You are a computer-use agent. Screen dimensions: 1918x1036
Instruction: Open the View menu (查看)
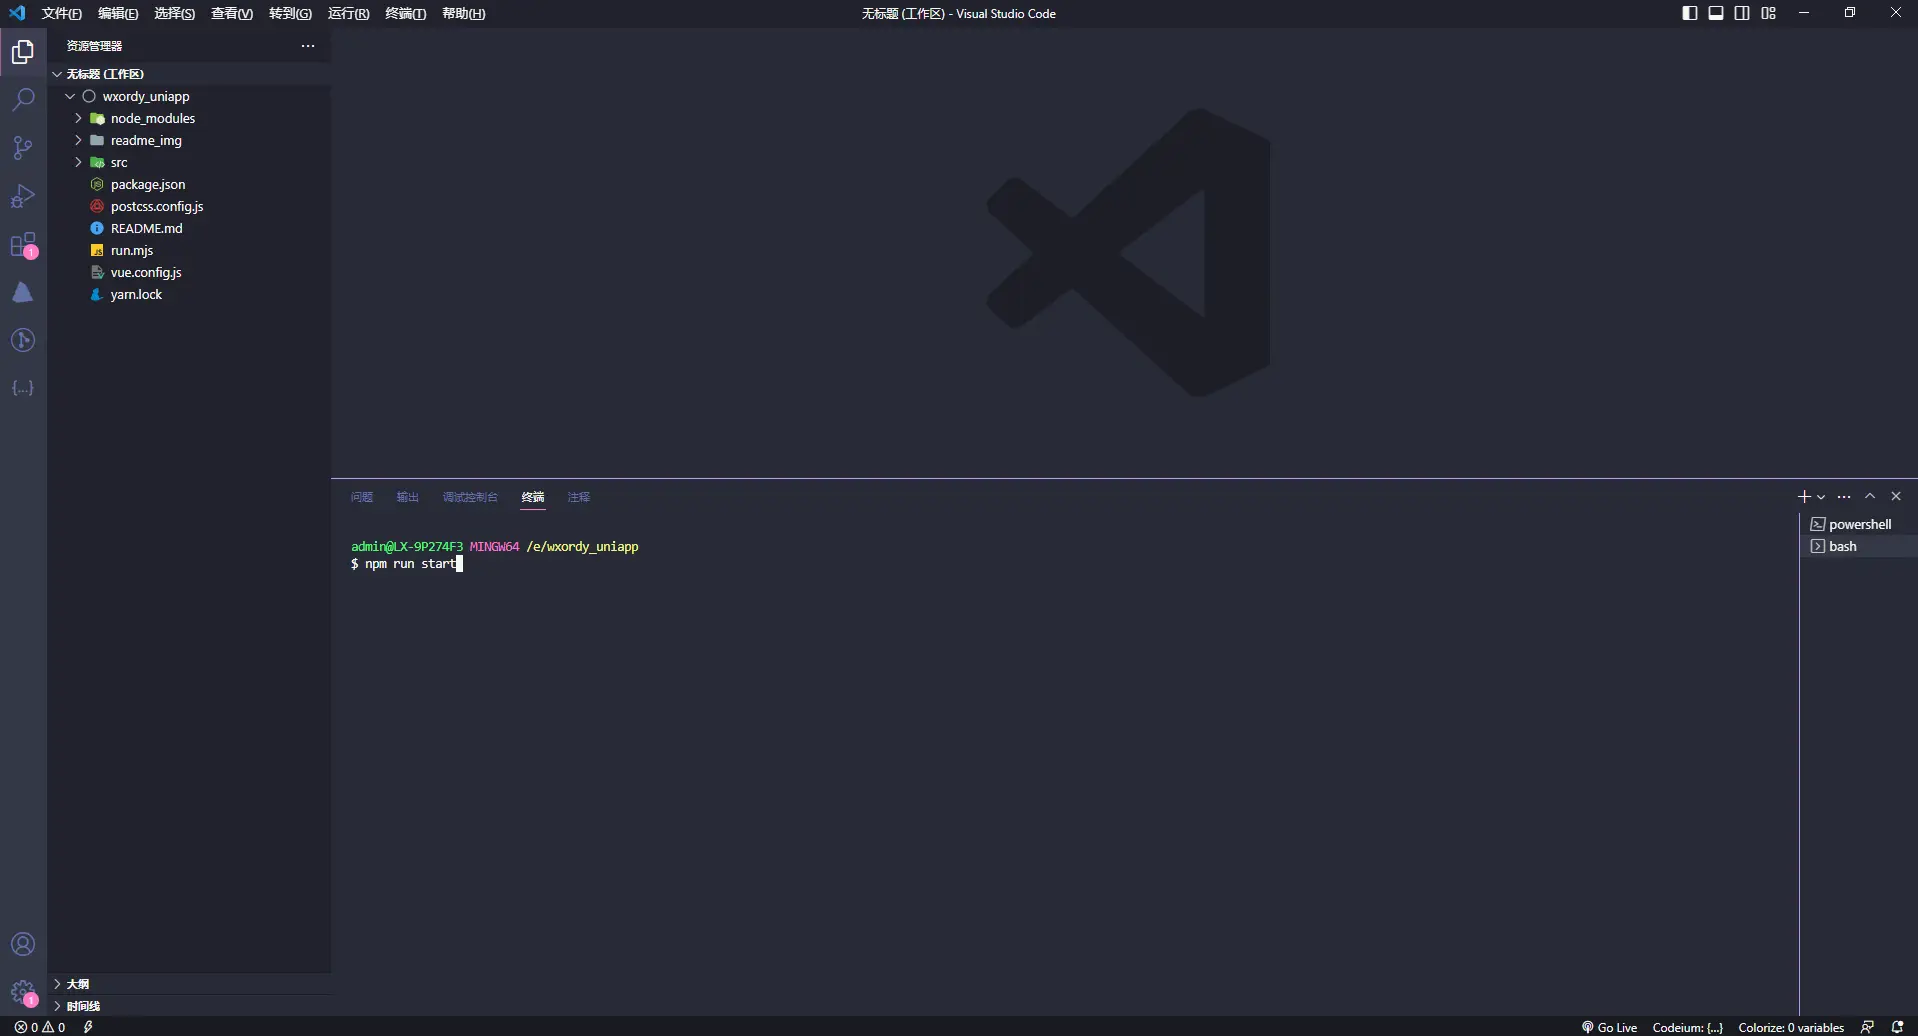232,13
